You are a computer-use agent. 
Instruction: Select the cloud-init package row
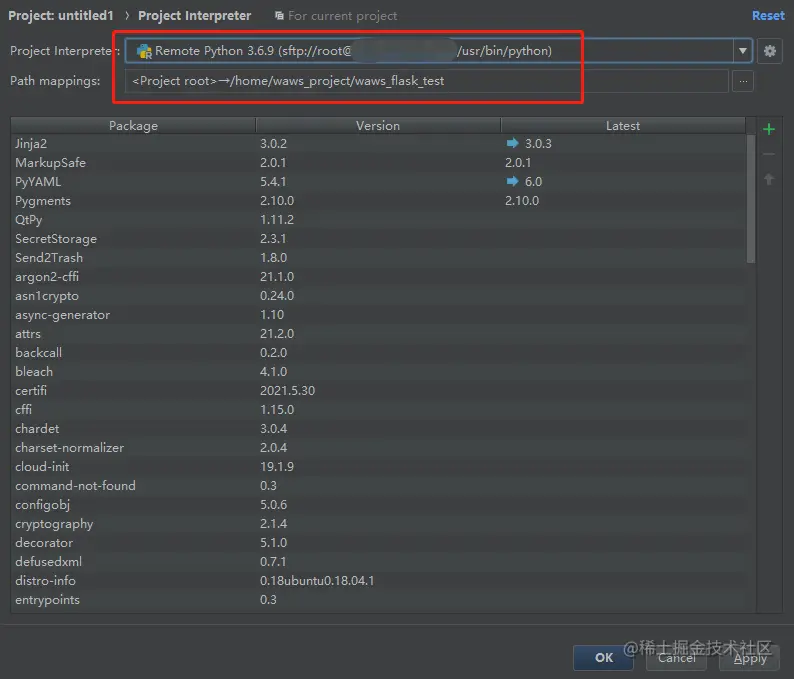pos(378,466)
